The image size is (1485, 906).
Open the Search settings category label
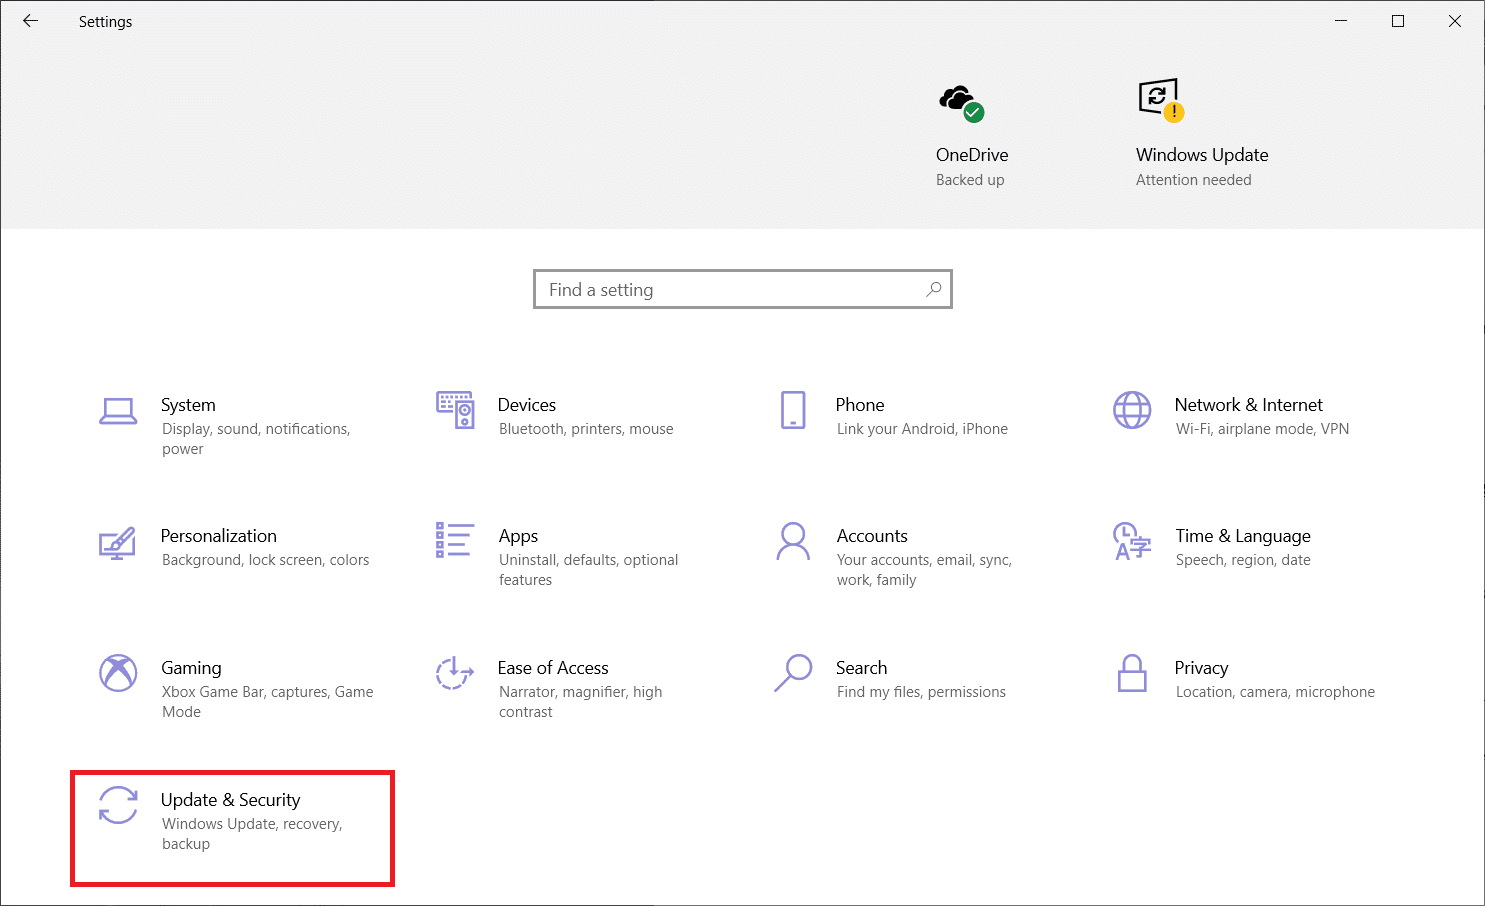861,668
